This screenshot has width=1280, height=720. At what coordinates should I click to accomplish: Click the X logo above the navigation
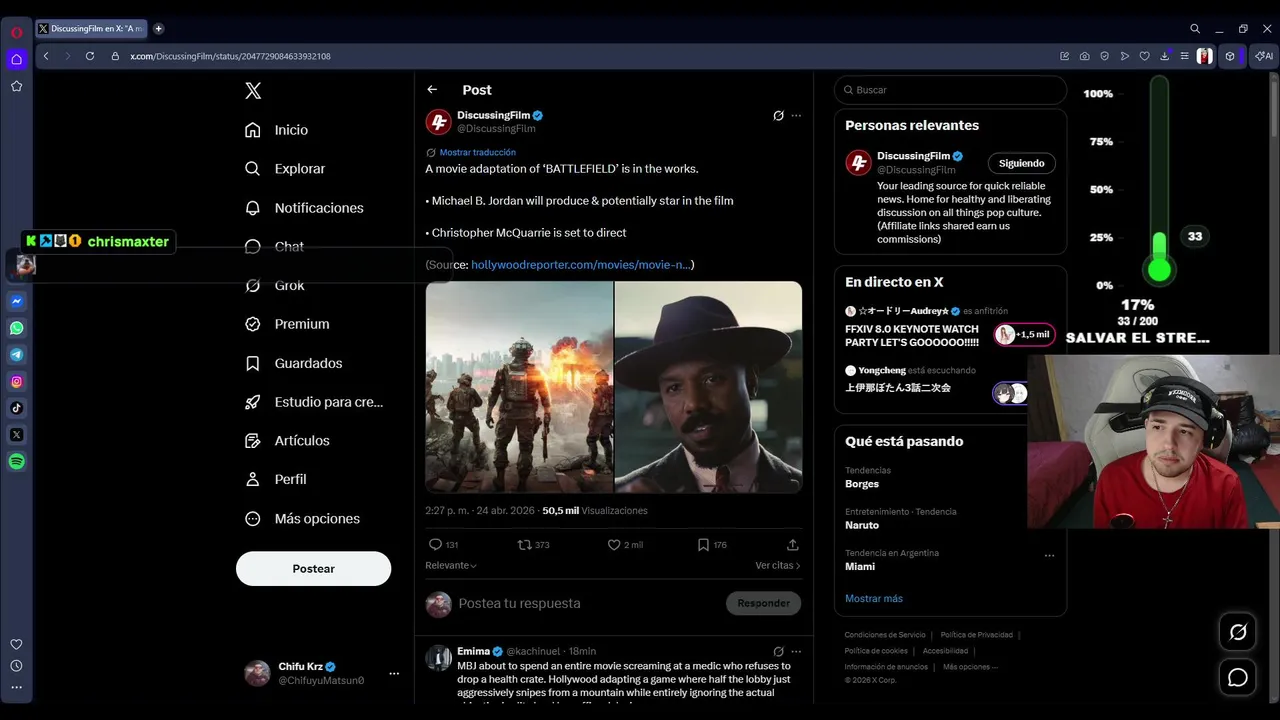pyautogui.click(x=253, y=91)
